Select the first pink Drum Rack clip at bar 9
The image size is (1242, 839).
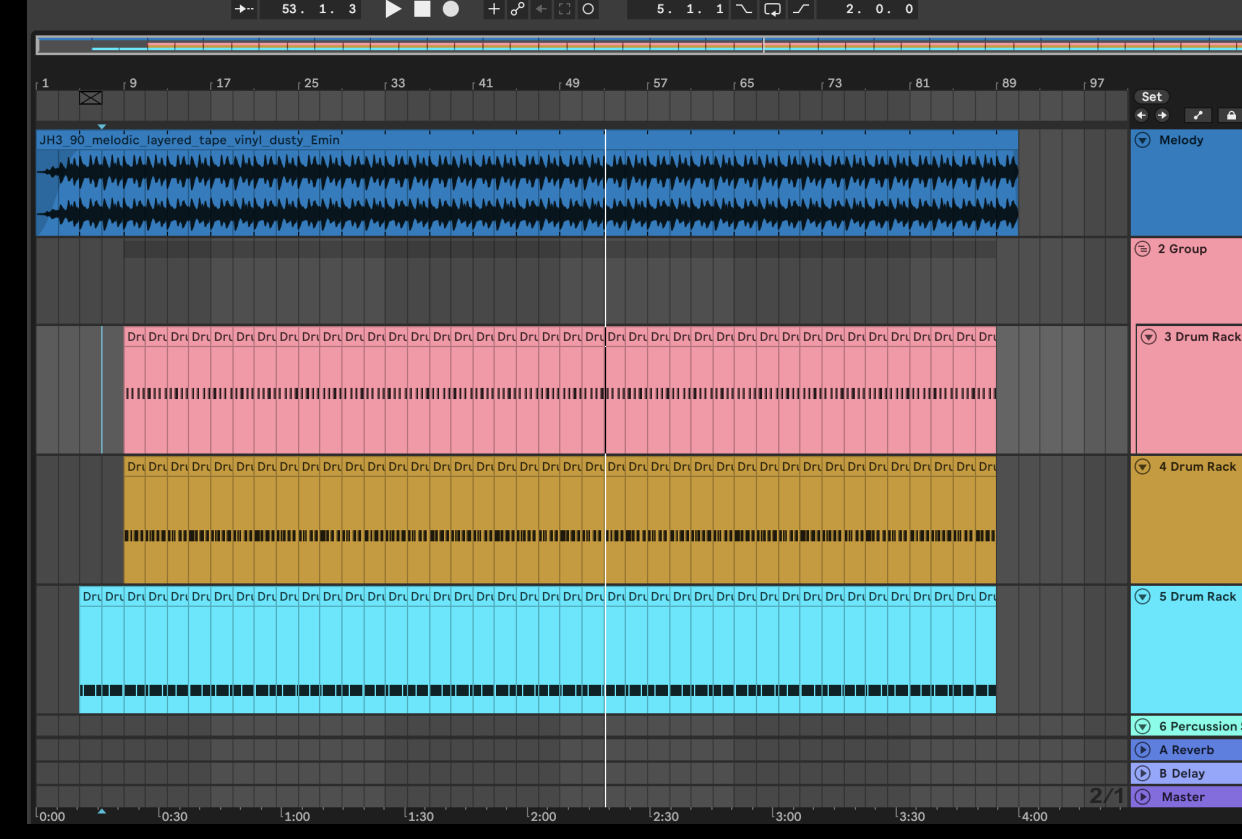(134, 390)
